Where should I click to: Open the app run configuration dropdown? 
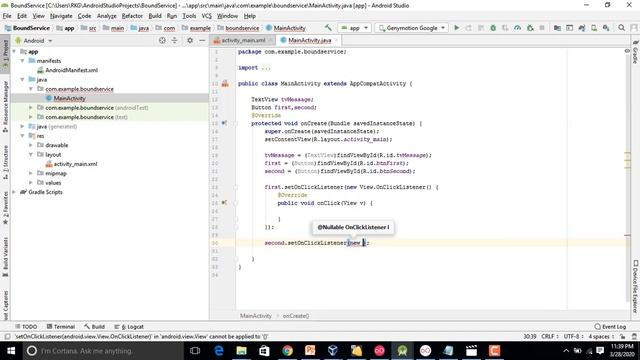pyautogui.click(x=355, y=28)
